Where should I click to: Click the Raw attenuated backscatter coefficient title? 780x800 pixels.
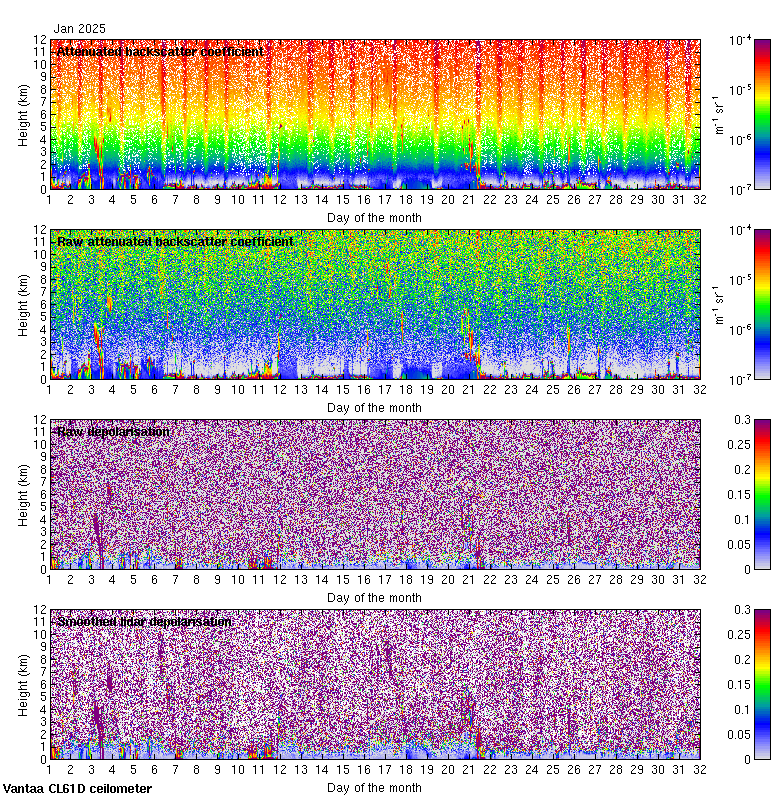click(x=175, y=241)
